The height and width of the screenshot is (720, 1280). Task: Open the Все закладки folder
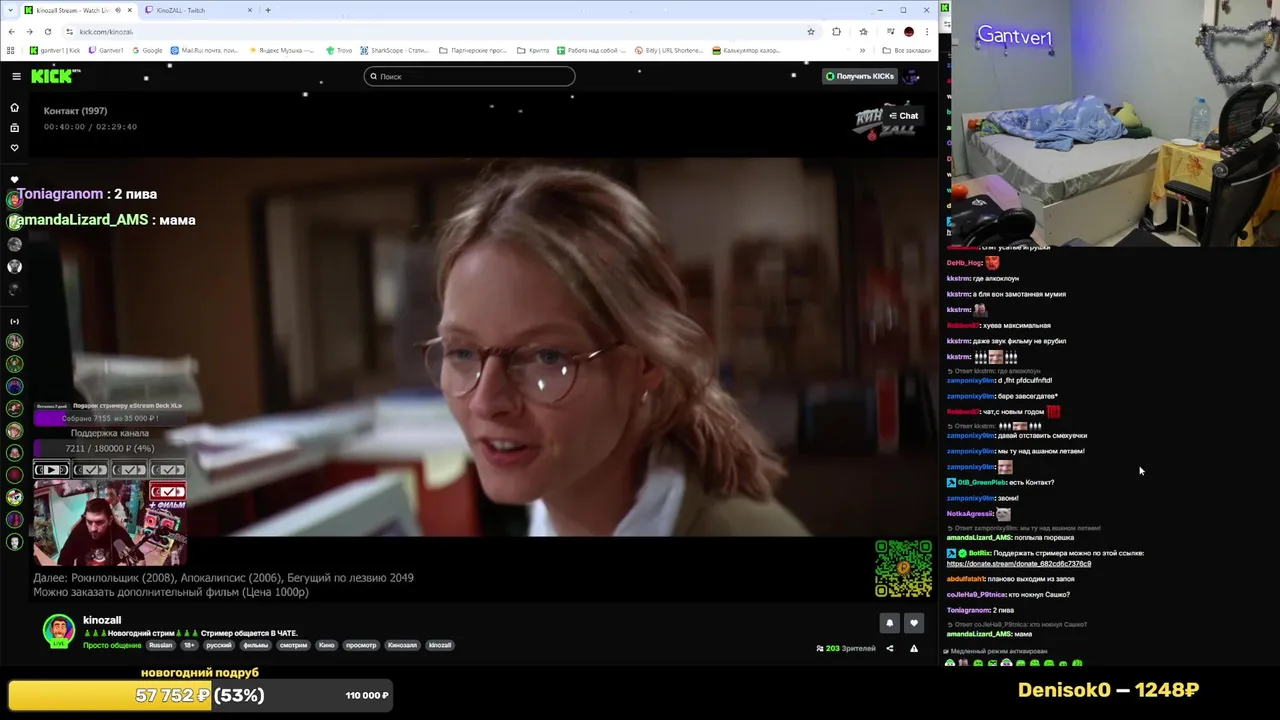907,50
